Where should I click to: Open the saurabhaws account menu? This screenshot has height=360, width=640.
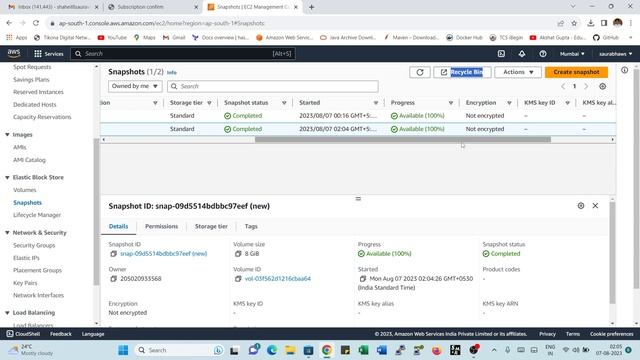(x=615, y=53)
